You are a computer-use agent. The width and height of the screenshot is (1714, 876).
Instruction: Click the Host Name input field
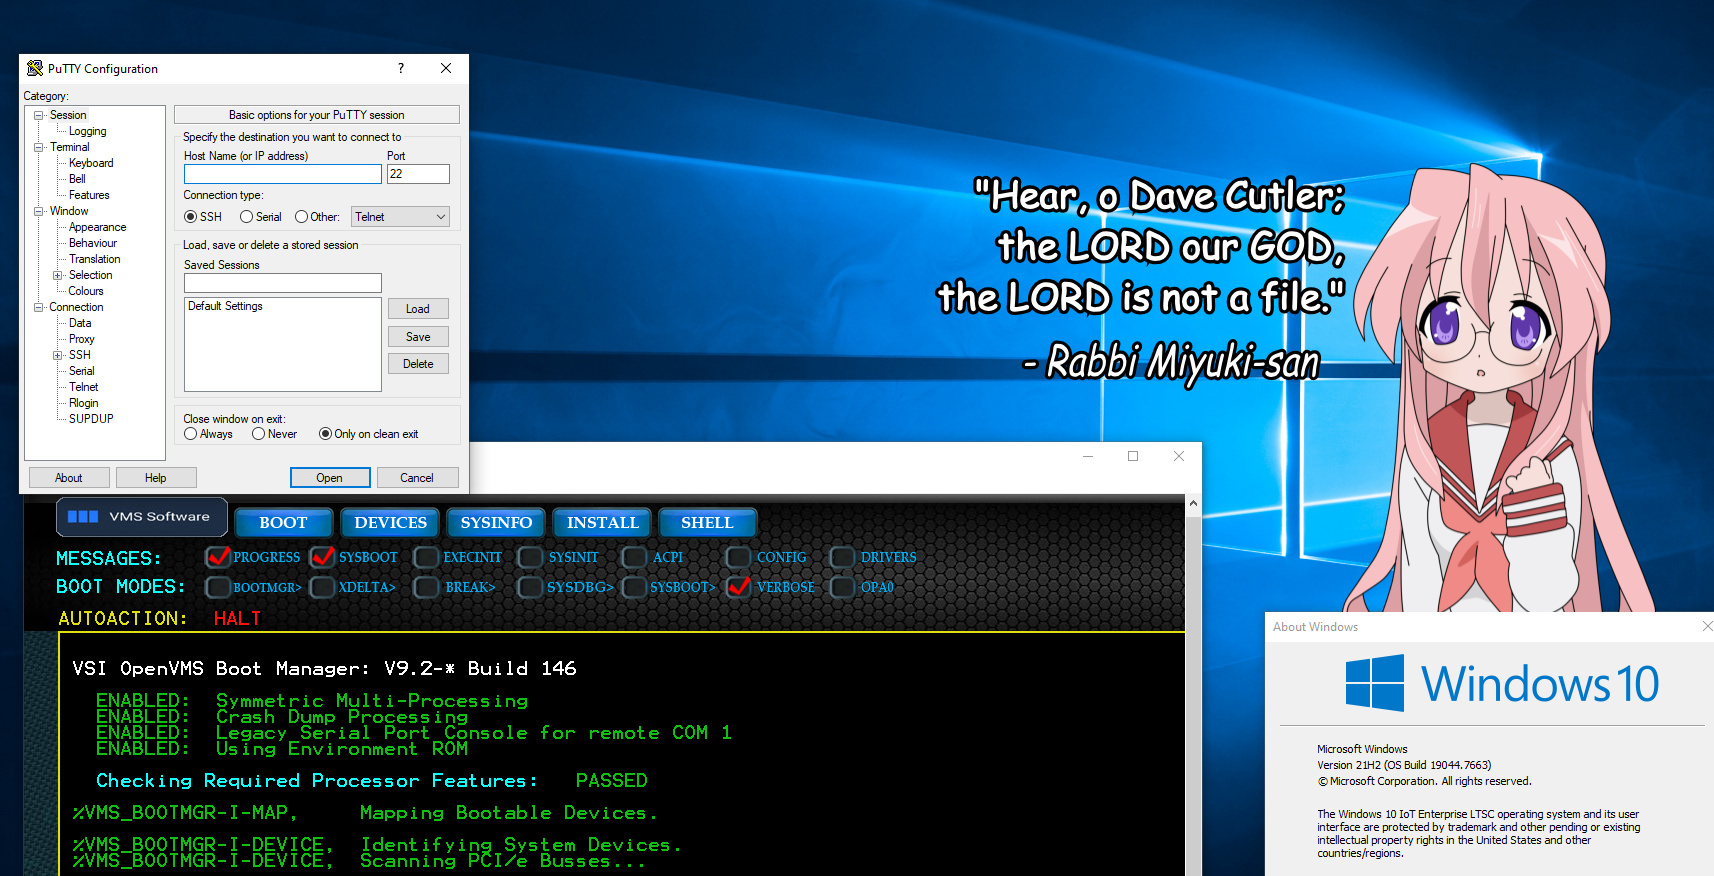283,174
